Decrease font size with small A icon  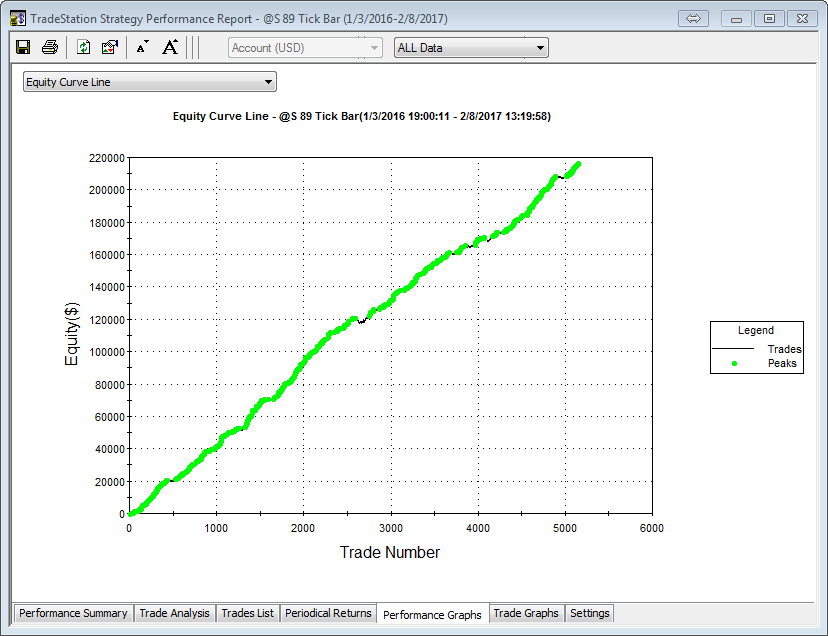(142, 47)
